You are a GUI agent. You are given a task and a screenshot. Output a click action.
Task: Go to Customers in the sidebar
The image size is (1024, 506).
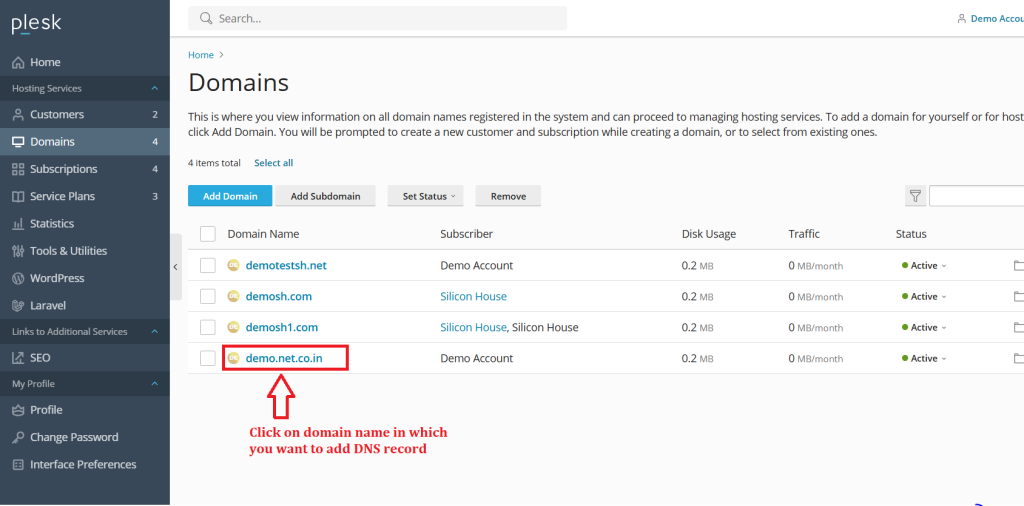pos(85,115)
